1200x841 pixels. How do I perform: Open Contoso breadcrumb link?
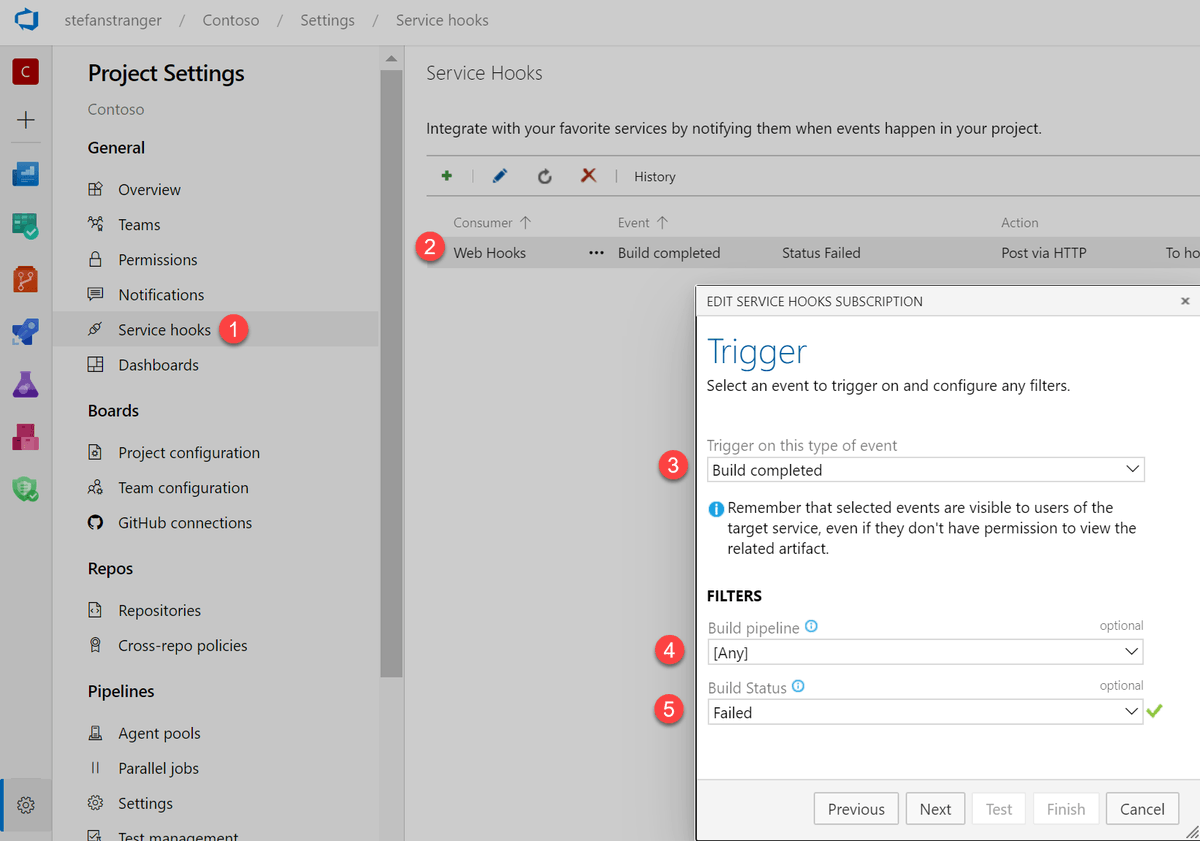231,20
